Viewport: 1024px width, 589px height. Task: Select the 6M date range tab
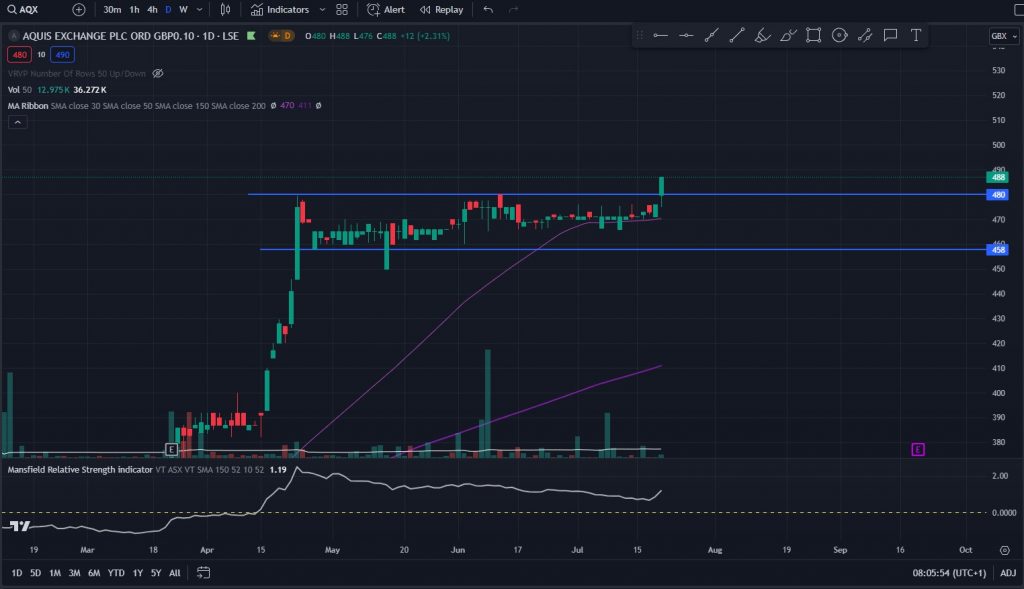coord(94,573)
